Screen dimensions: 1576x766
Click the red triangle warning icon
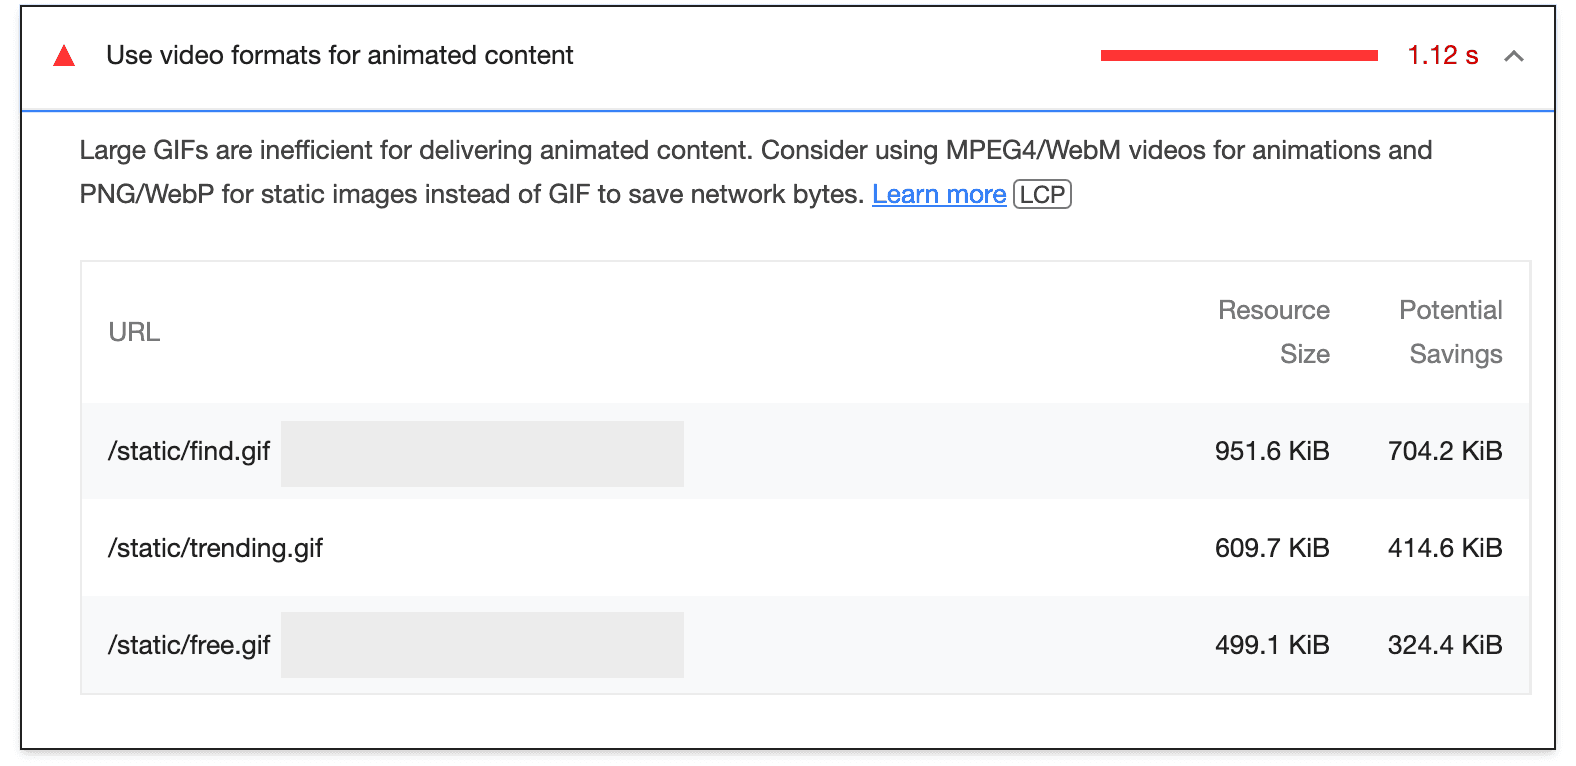(64, 56)
